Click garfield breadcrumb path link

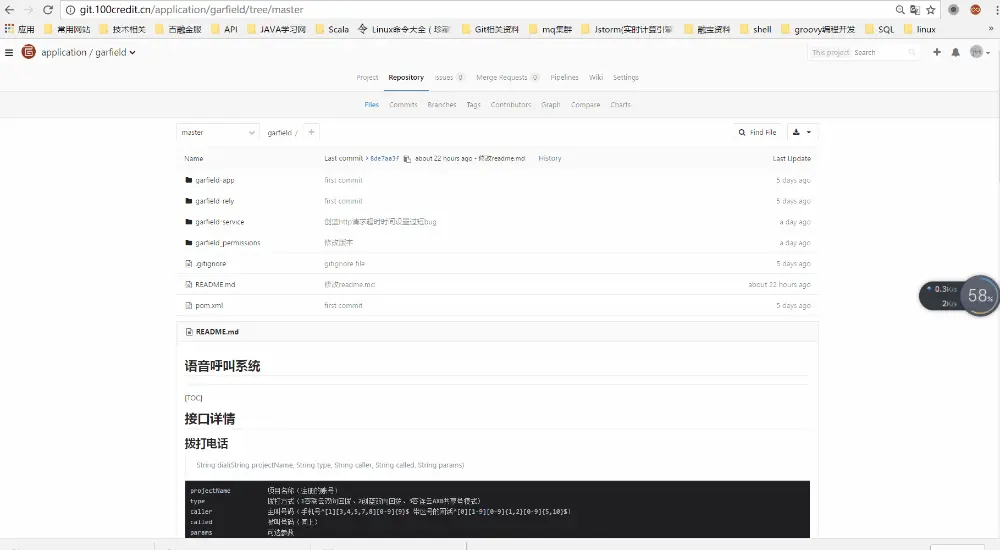click(279, 133)
